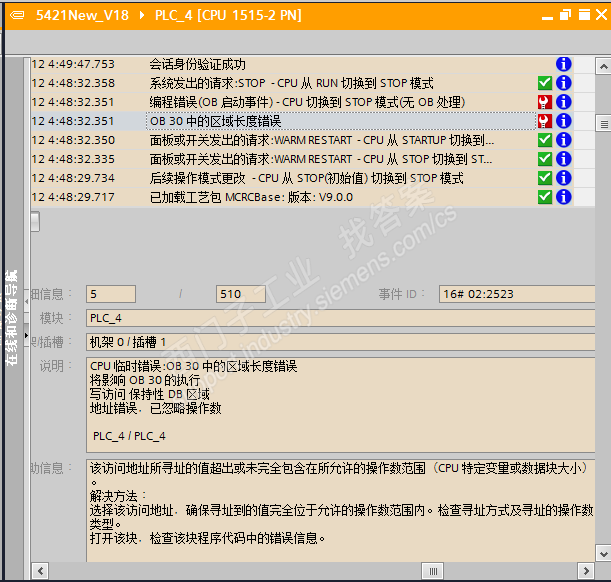Click the info icon on the 后续操作模式更改 row

(x=563, y=178)
